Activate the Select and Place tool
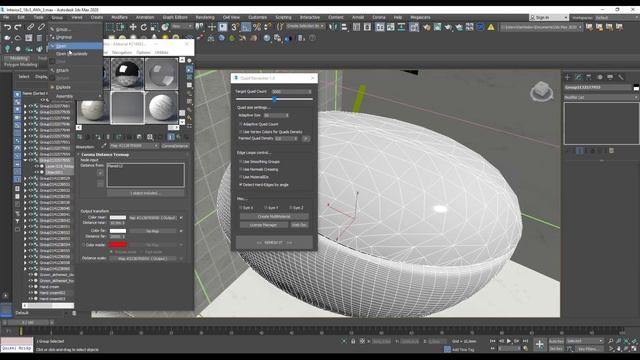This screenshot has width=640, height=360. click(x=165, y=27)
